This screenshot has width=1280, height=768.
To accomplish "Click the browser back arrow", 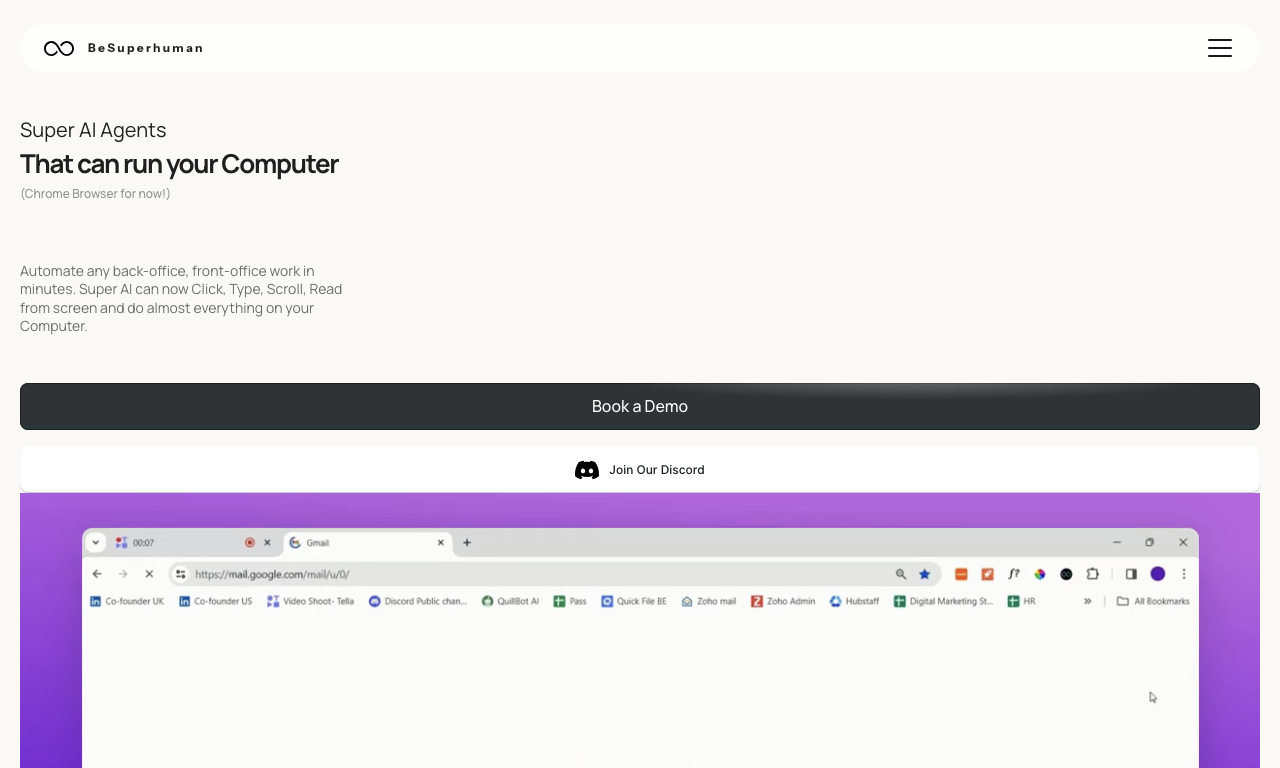I will (97, 574).
